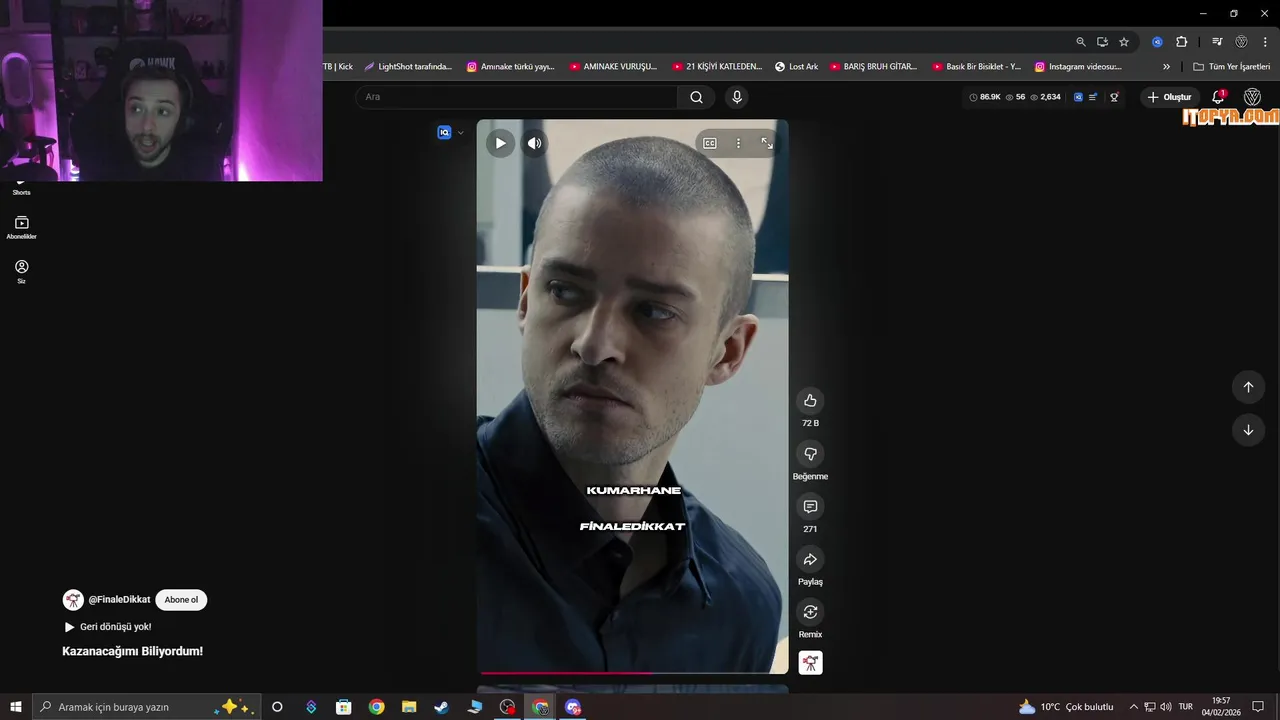
Task: Click the YouTube search field Ara
Action: point(517,97)
